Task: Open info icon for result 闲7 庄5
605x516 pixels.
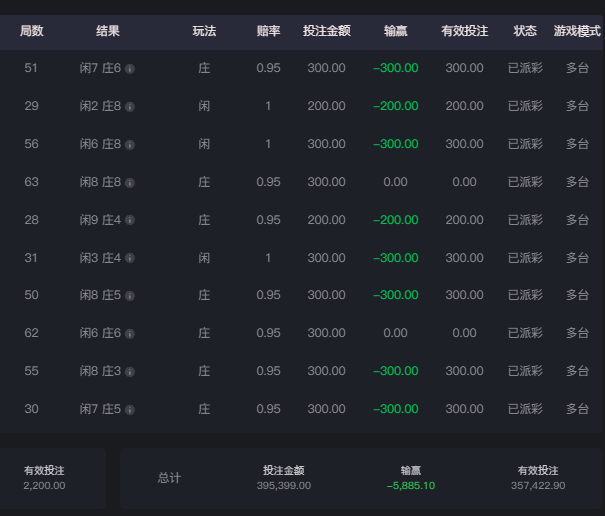Action: [x=130, y=409]
